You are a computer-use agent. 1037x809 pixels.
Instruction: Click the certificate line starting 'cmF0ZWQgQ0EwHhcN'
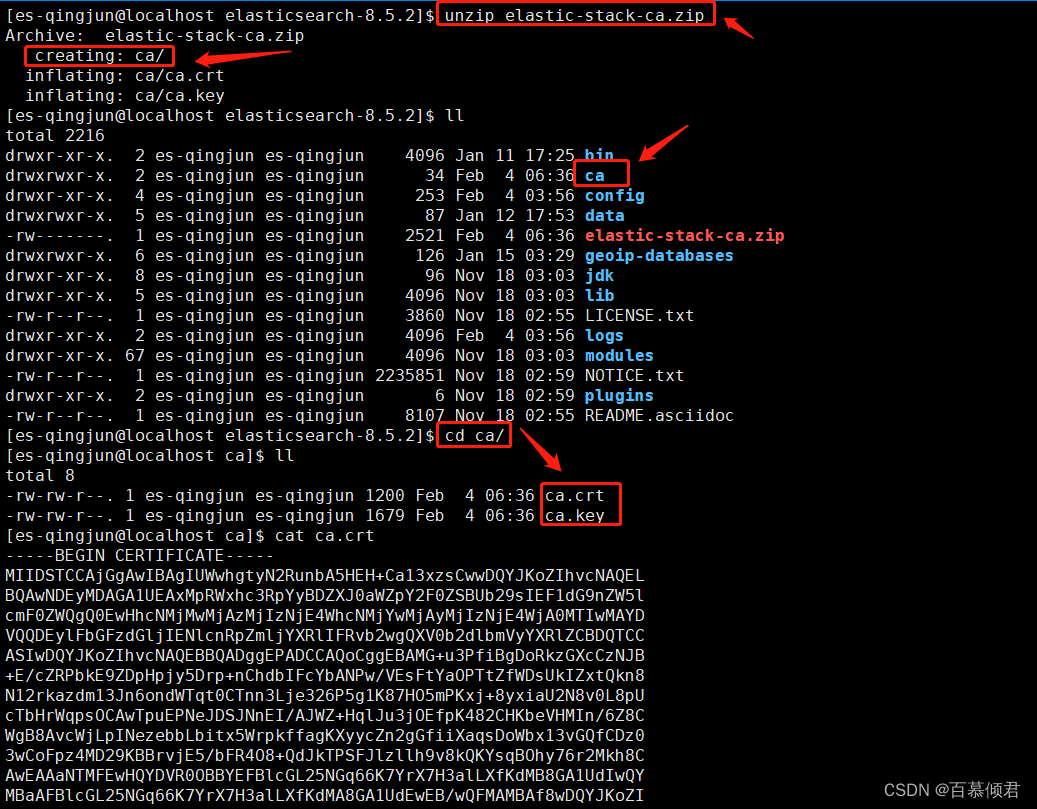click(x=325, y=616)
